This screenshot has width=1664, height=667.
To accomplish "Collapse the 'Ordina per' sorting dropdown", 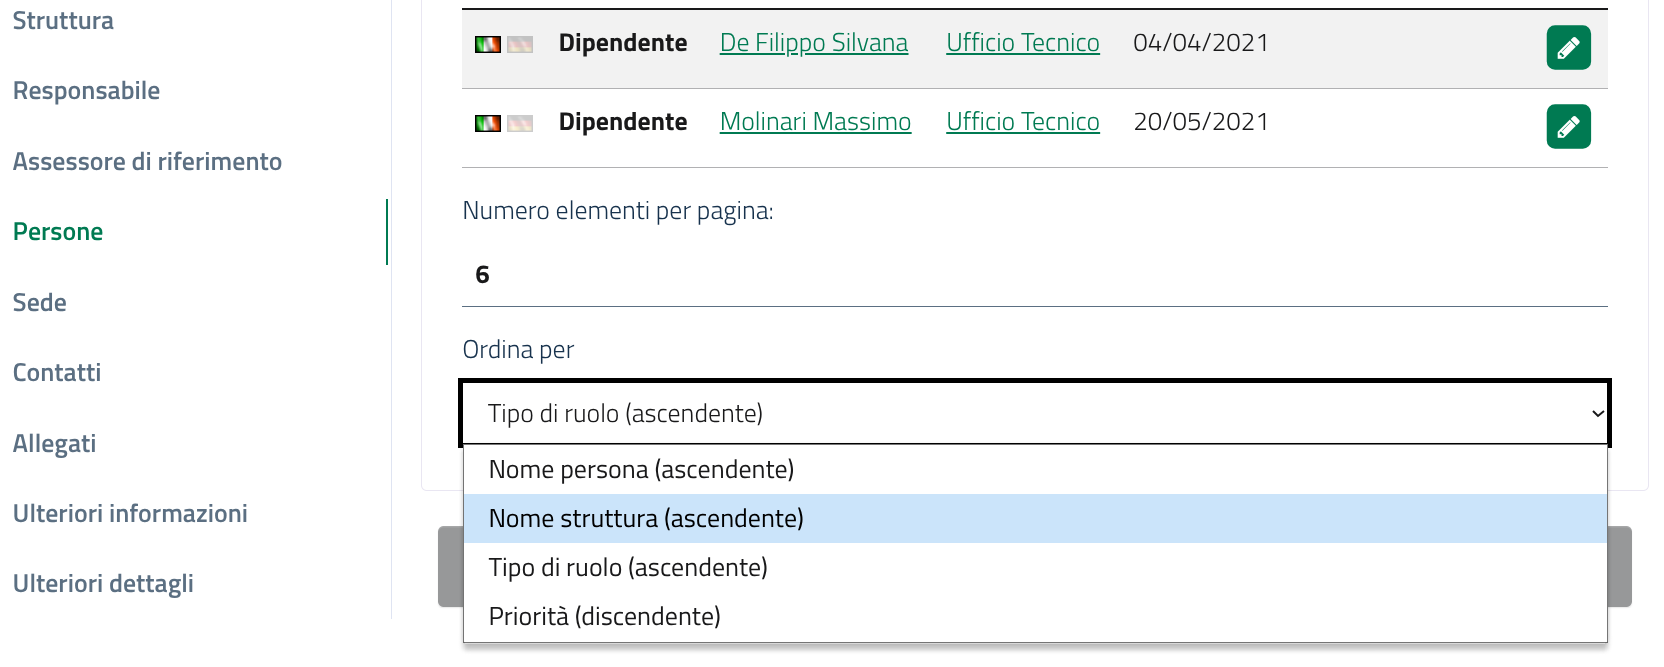I will point(1034,413).
